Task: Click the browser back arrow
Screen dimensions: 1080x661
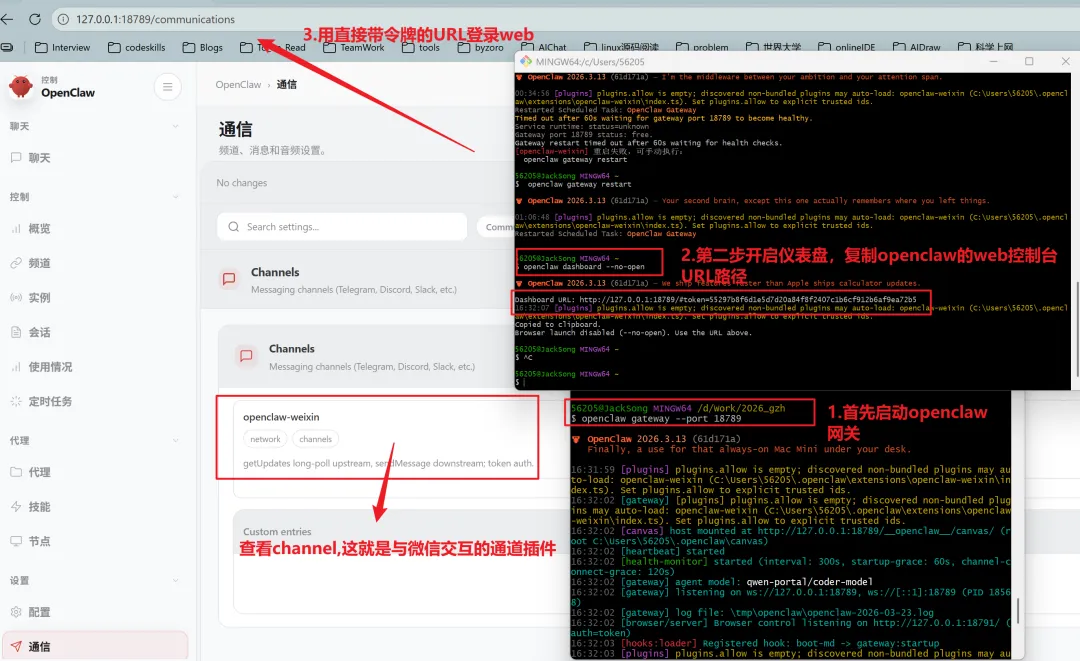Action: coord(8,19)
